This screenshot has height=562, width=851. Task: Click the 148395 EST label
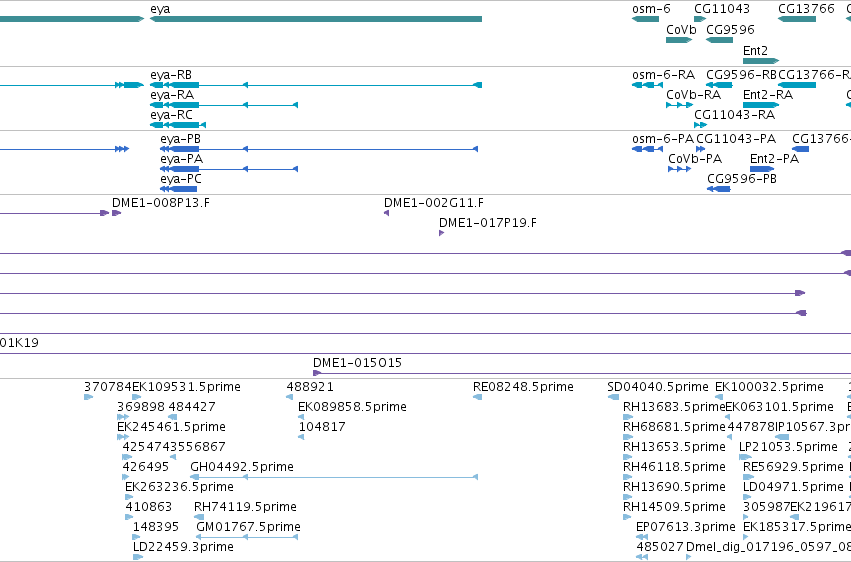pyautogui.click(x=156, y=527)
